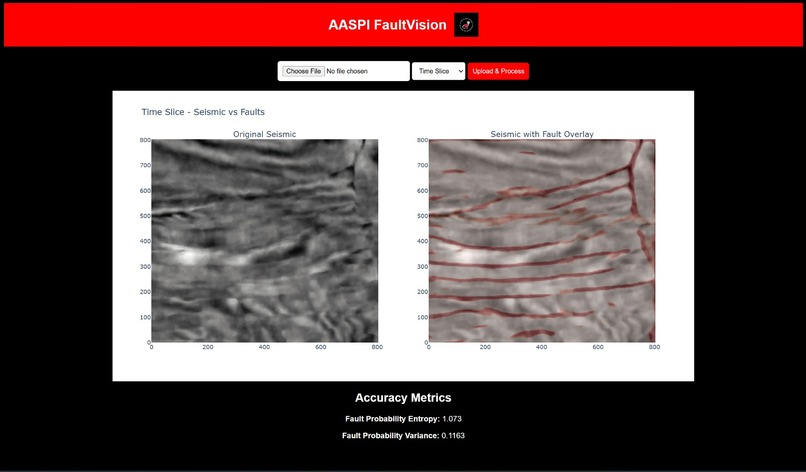The width and height of the screenshot is (806, 472).
Task: Click the AASPI FaultVision title
Action: pos(387,25)
